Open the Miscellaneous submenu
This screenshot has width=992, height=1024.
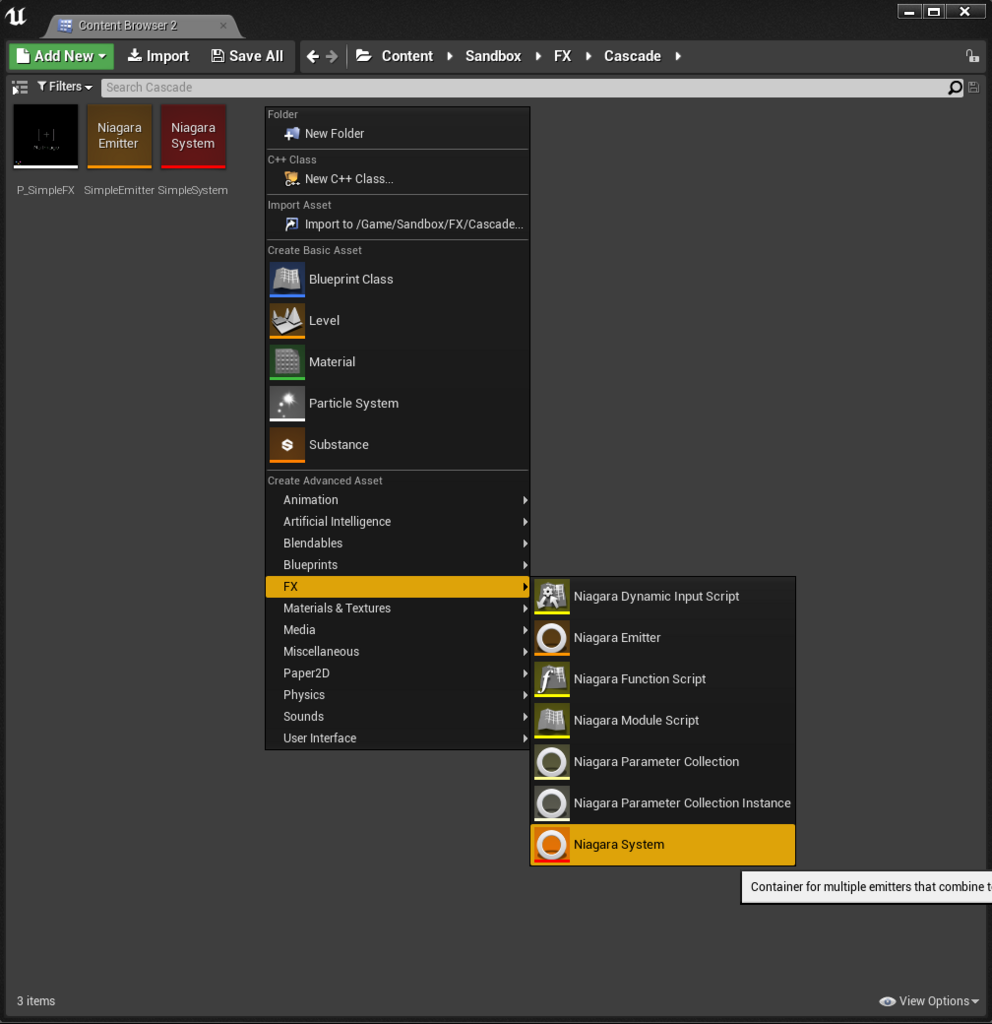click(397, 651)
